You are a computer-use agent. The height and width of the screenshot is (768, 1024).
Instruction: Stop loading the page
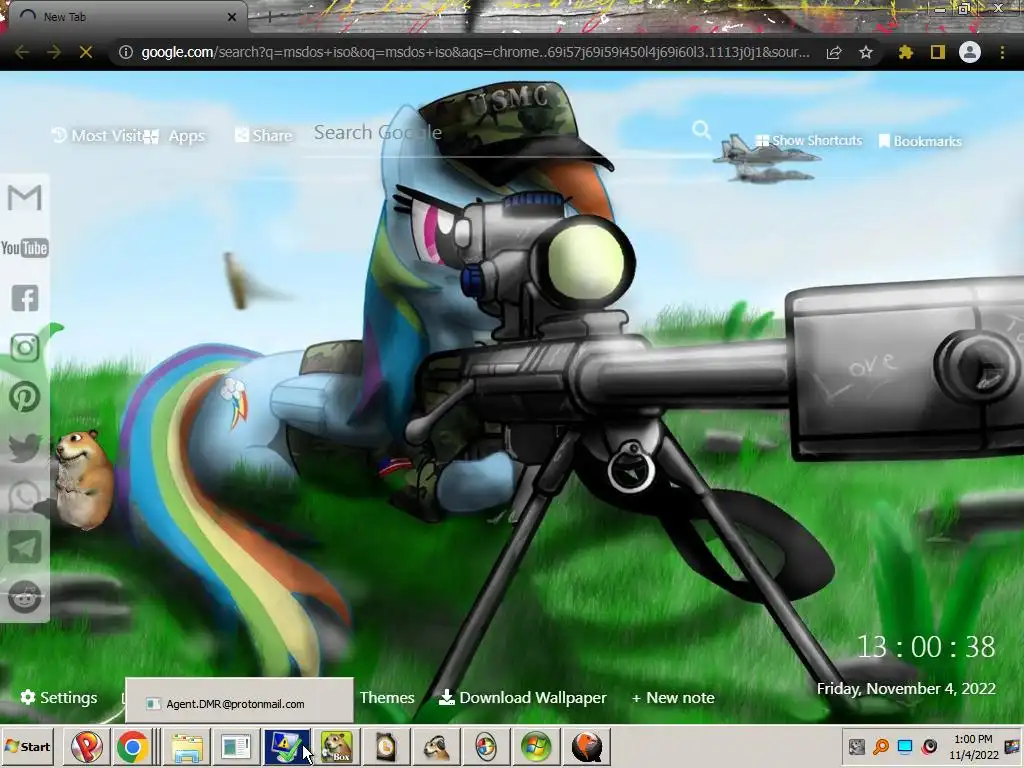coord(86,52)
